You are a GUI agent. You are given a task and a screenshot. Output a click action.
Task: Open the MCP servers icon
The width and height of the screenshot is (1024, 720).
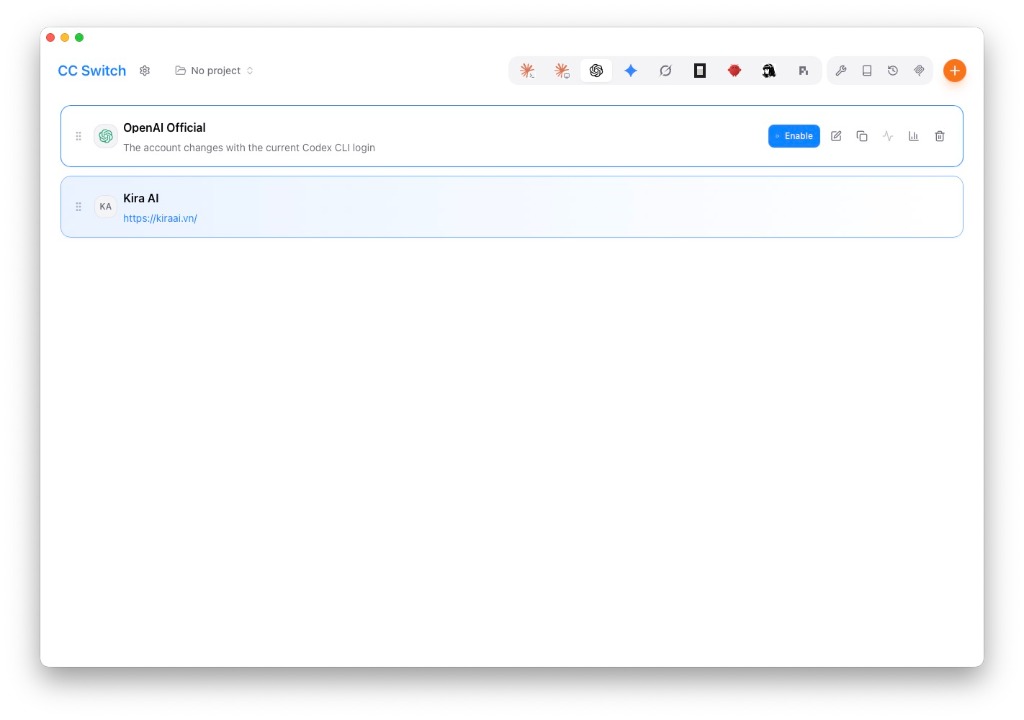click(x=919, y=71)
